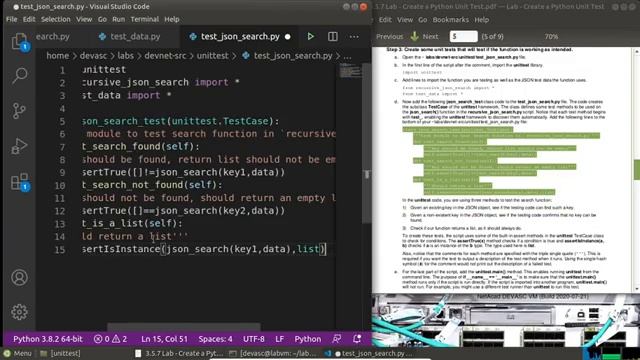This screenshot has width=640, height=360.
Task: Click line 5 json_search_test class definition
Action: coord(180,121)
